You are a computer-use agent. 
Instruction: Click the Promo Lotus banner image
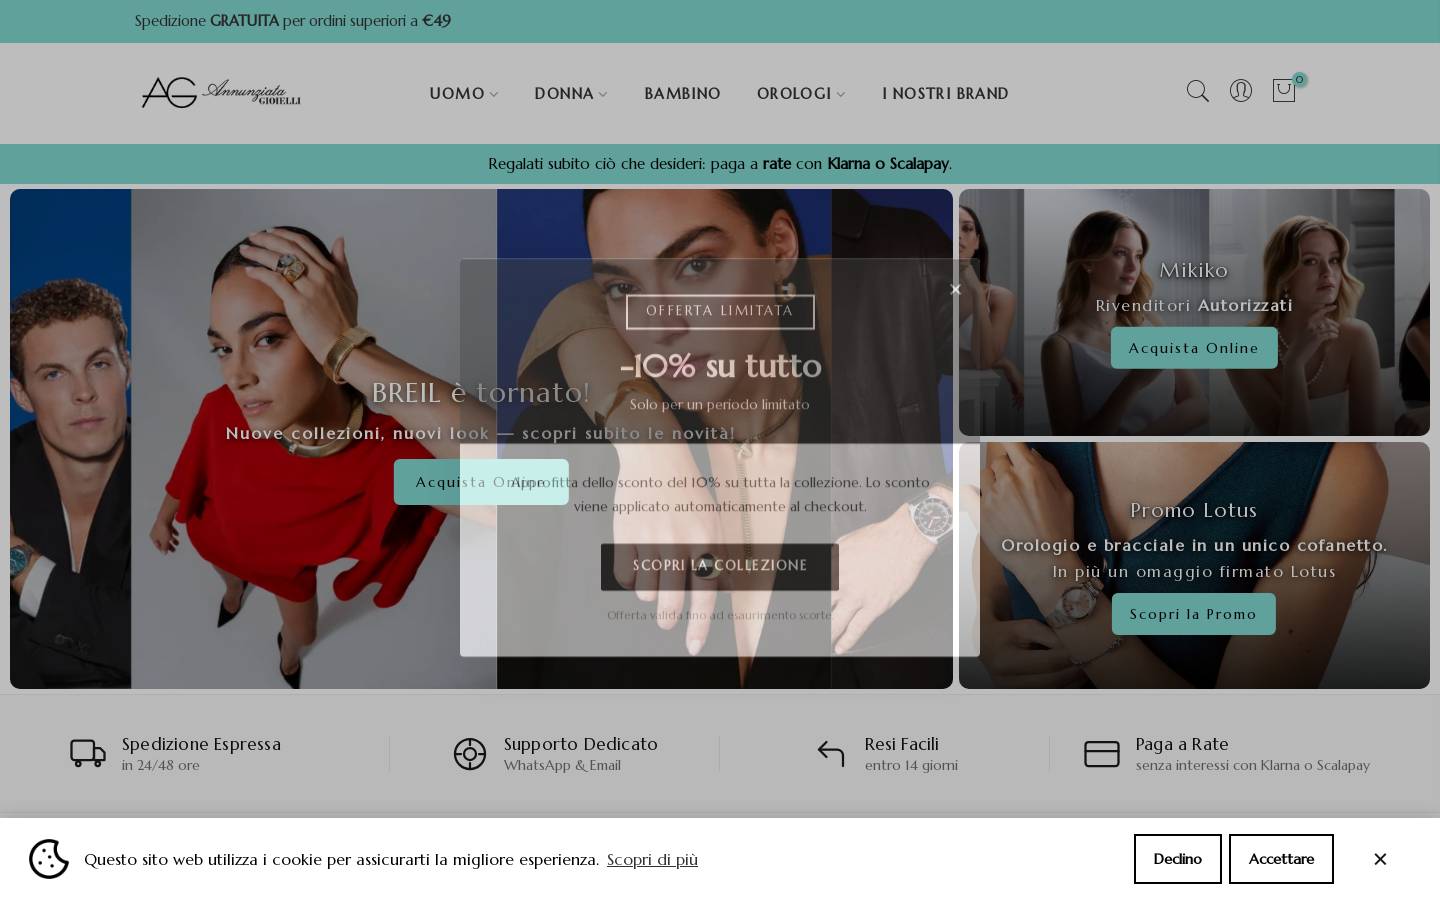(1194, 565)
